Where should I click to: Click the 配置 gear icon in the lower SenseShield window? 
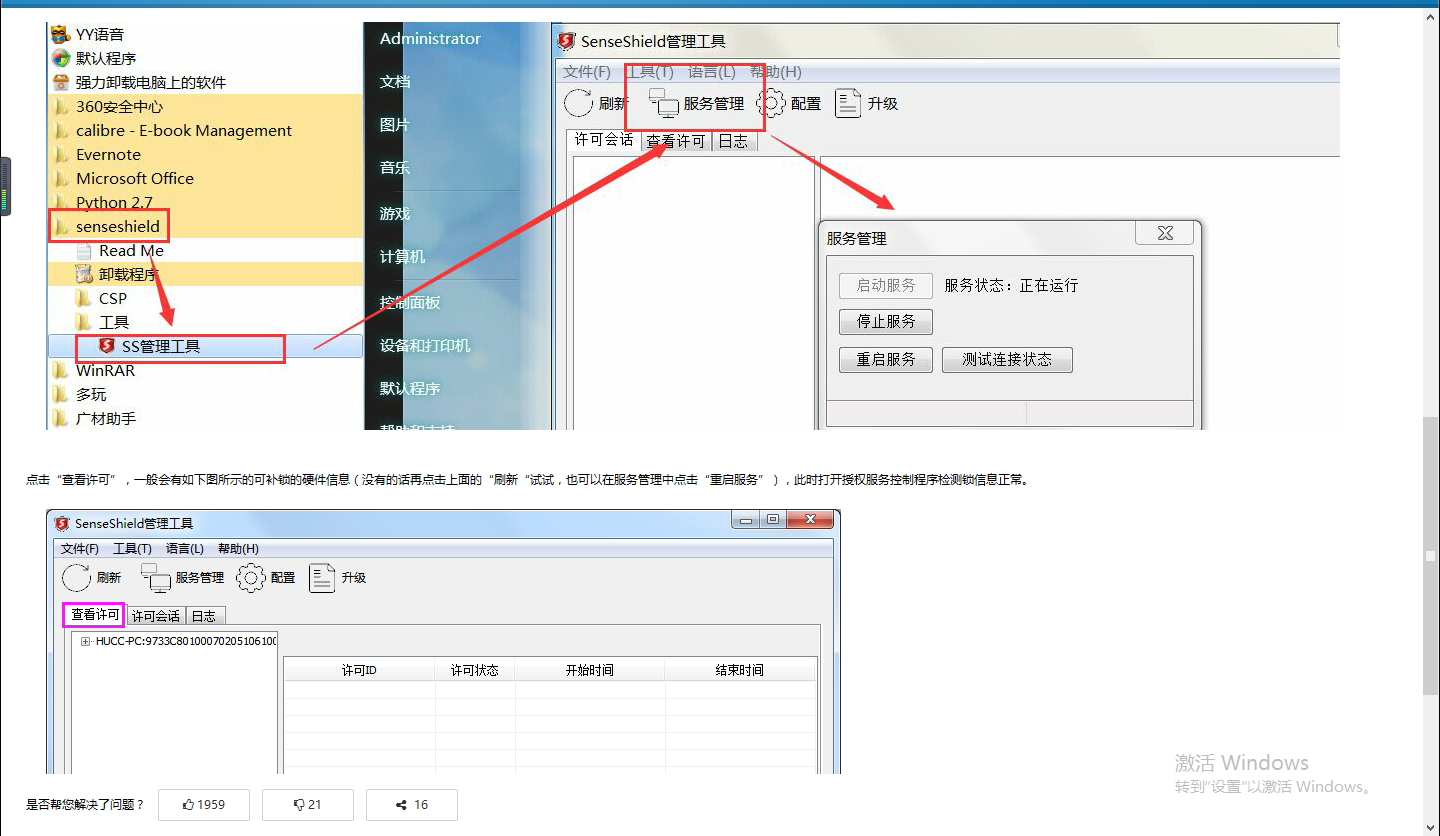[250, 578]
